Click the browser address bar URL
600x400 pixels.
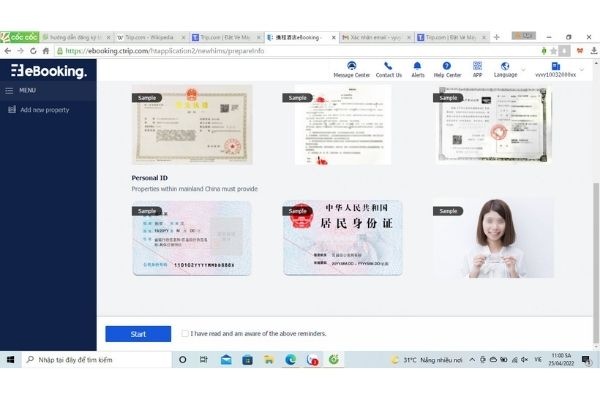(165, 51)
